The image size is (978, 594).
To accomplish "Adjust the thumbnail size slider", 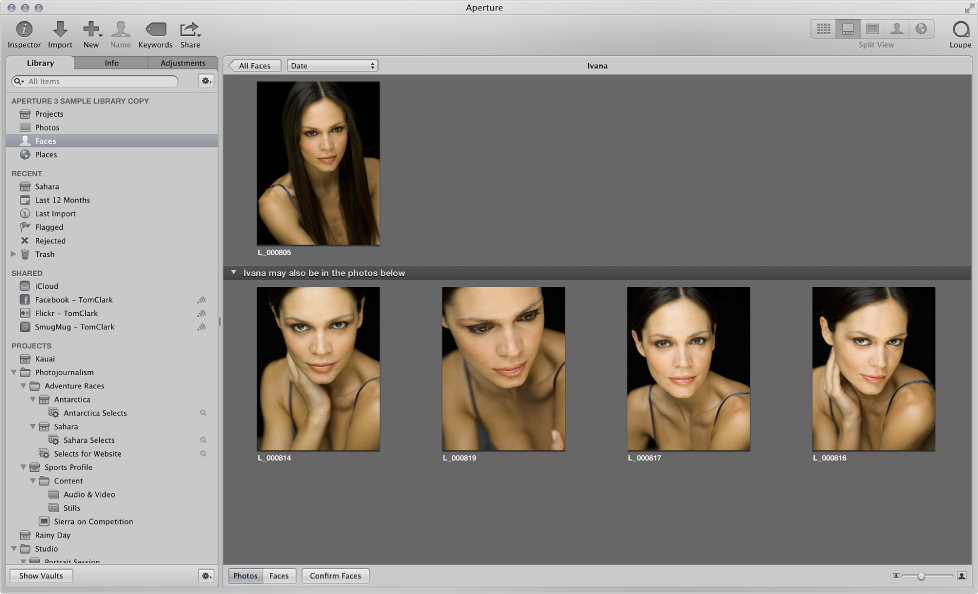I will [x=920, y=576].
